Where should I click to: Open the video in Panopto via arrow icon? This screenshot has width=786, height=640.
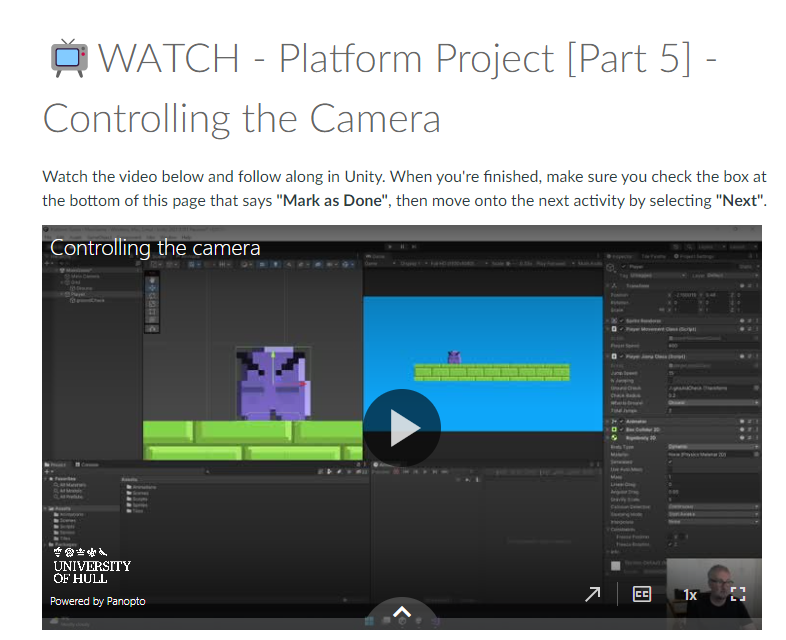593,594
